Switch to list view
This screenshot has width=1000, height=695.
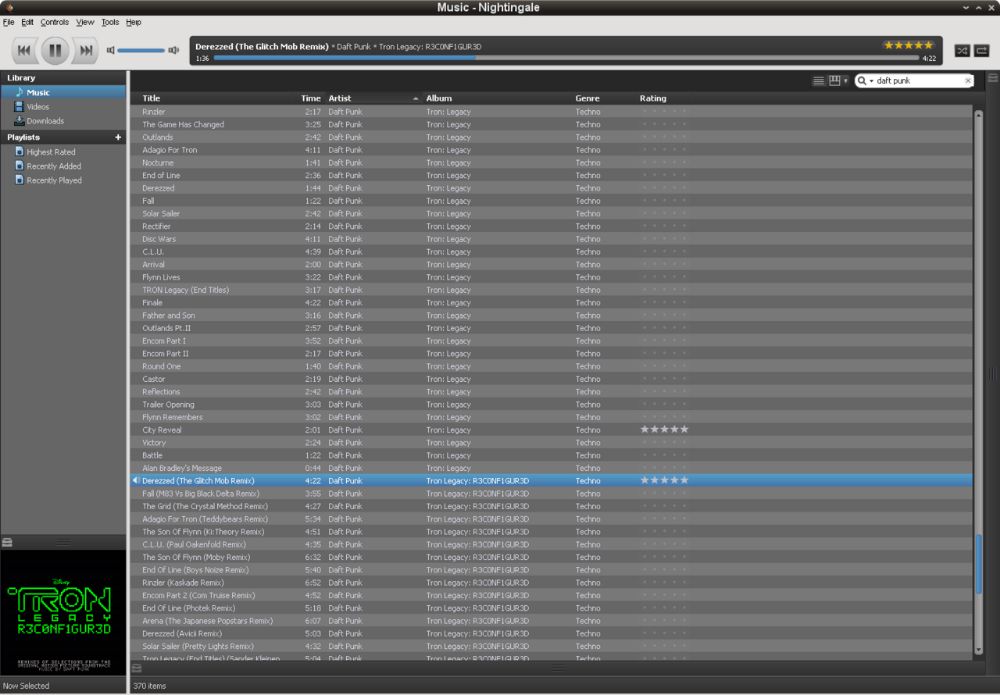click(x=818, y=81)
